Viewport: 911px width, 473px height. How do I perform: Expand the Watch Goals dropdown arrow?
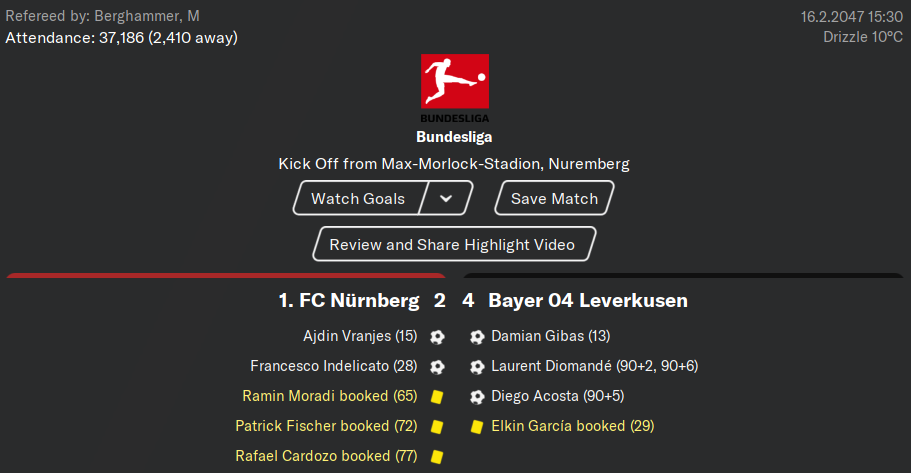tap(446, 198)
